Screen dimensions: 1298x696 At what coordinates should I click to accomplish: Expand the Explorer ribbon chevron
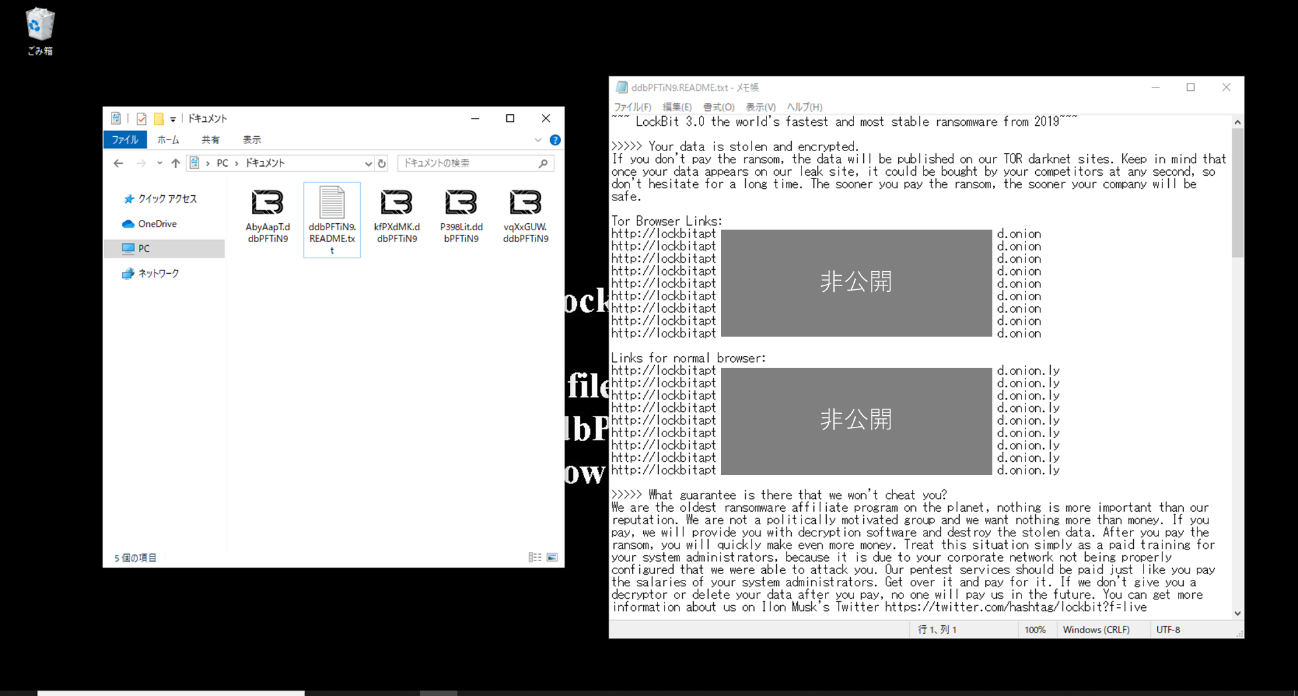click(x=538, y=140)
